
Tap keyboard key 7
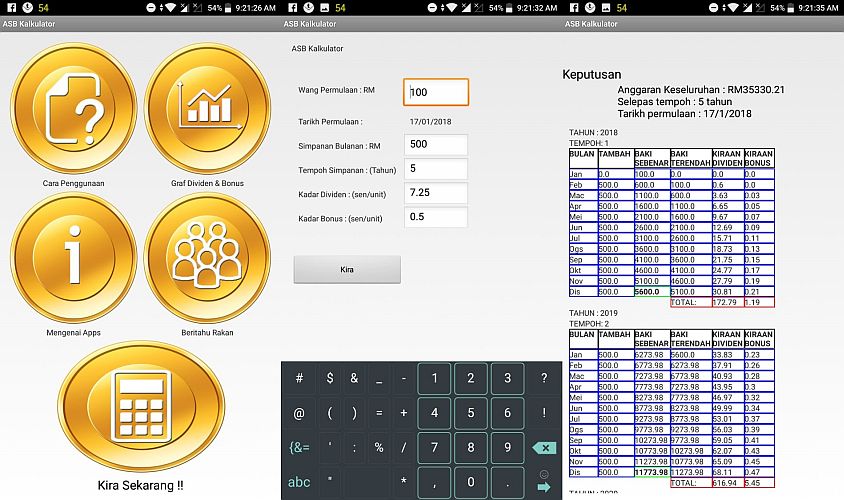pos(434,447)
